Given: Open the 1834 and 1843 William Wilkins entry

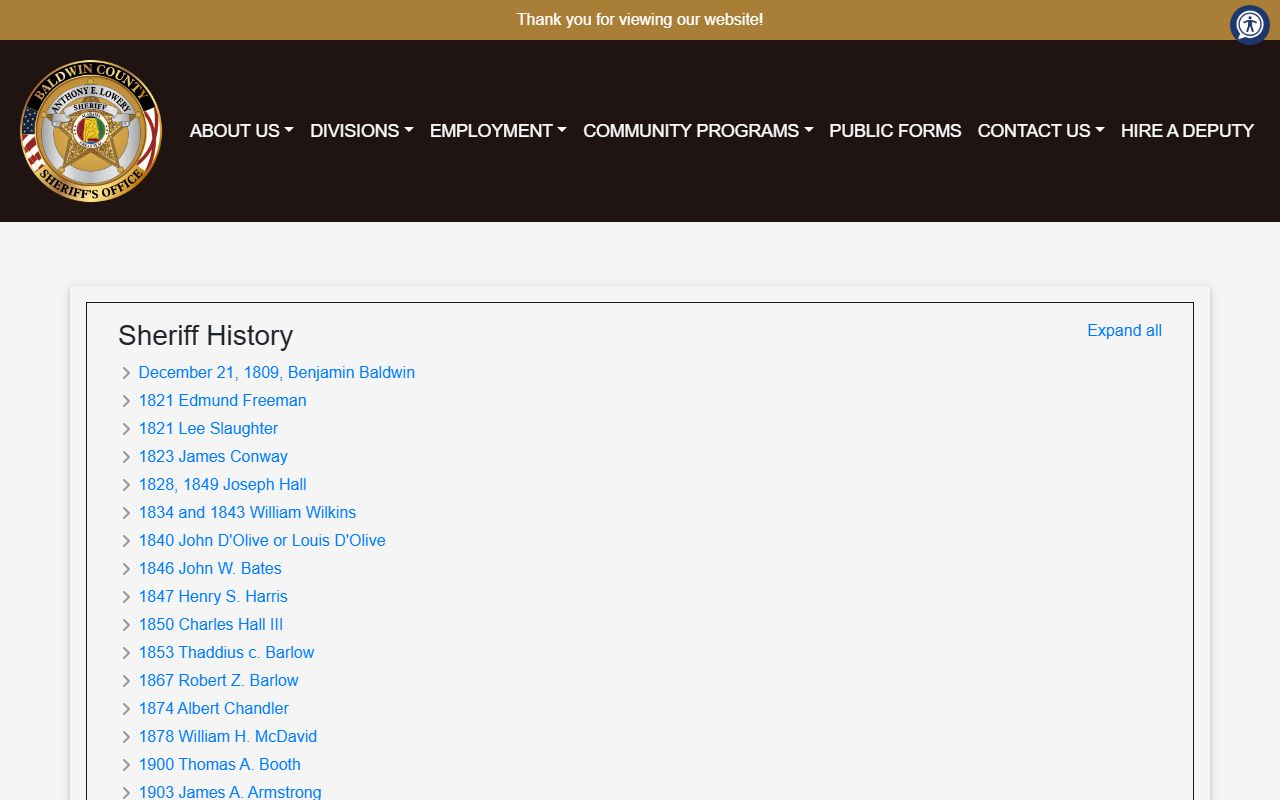Looking at the screenshot, I should click(x=247, y=512).
